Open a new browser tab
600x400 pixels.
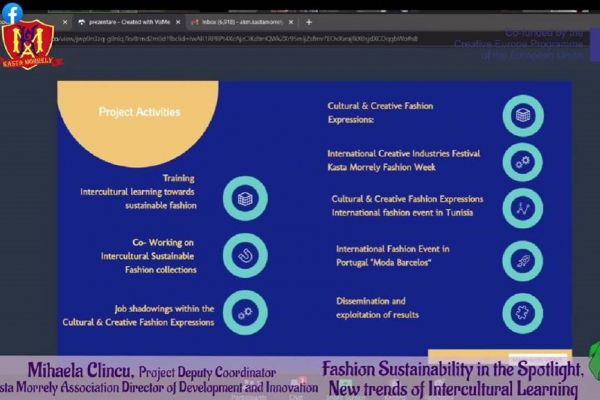(309, 21)
